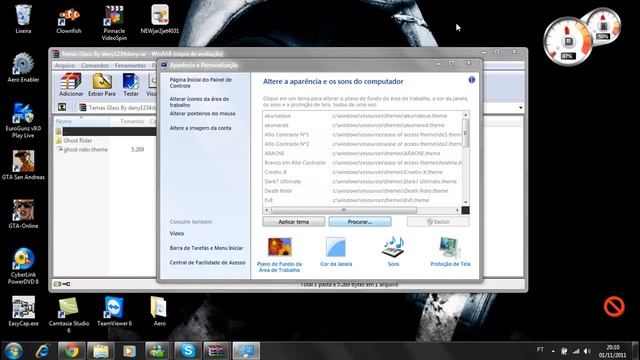
Task: Select akumared theme in list
Action: tap(362, 125)
